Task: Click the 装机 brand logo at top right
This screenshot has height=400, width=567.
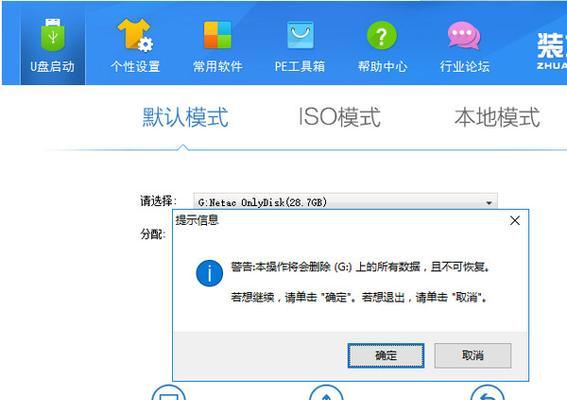Action: click(x=551, y=50)
